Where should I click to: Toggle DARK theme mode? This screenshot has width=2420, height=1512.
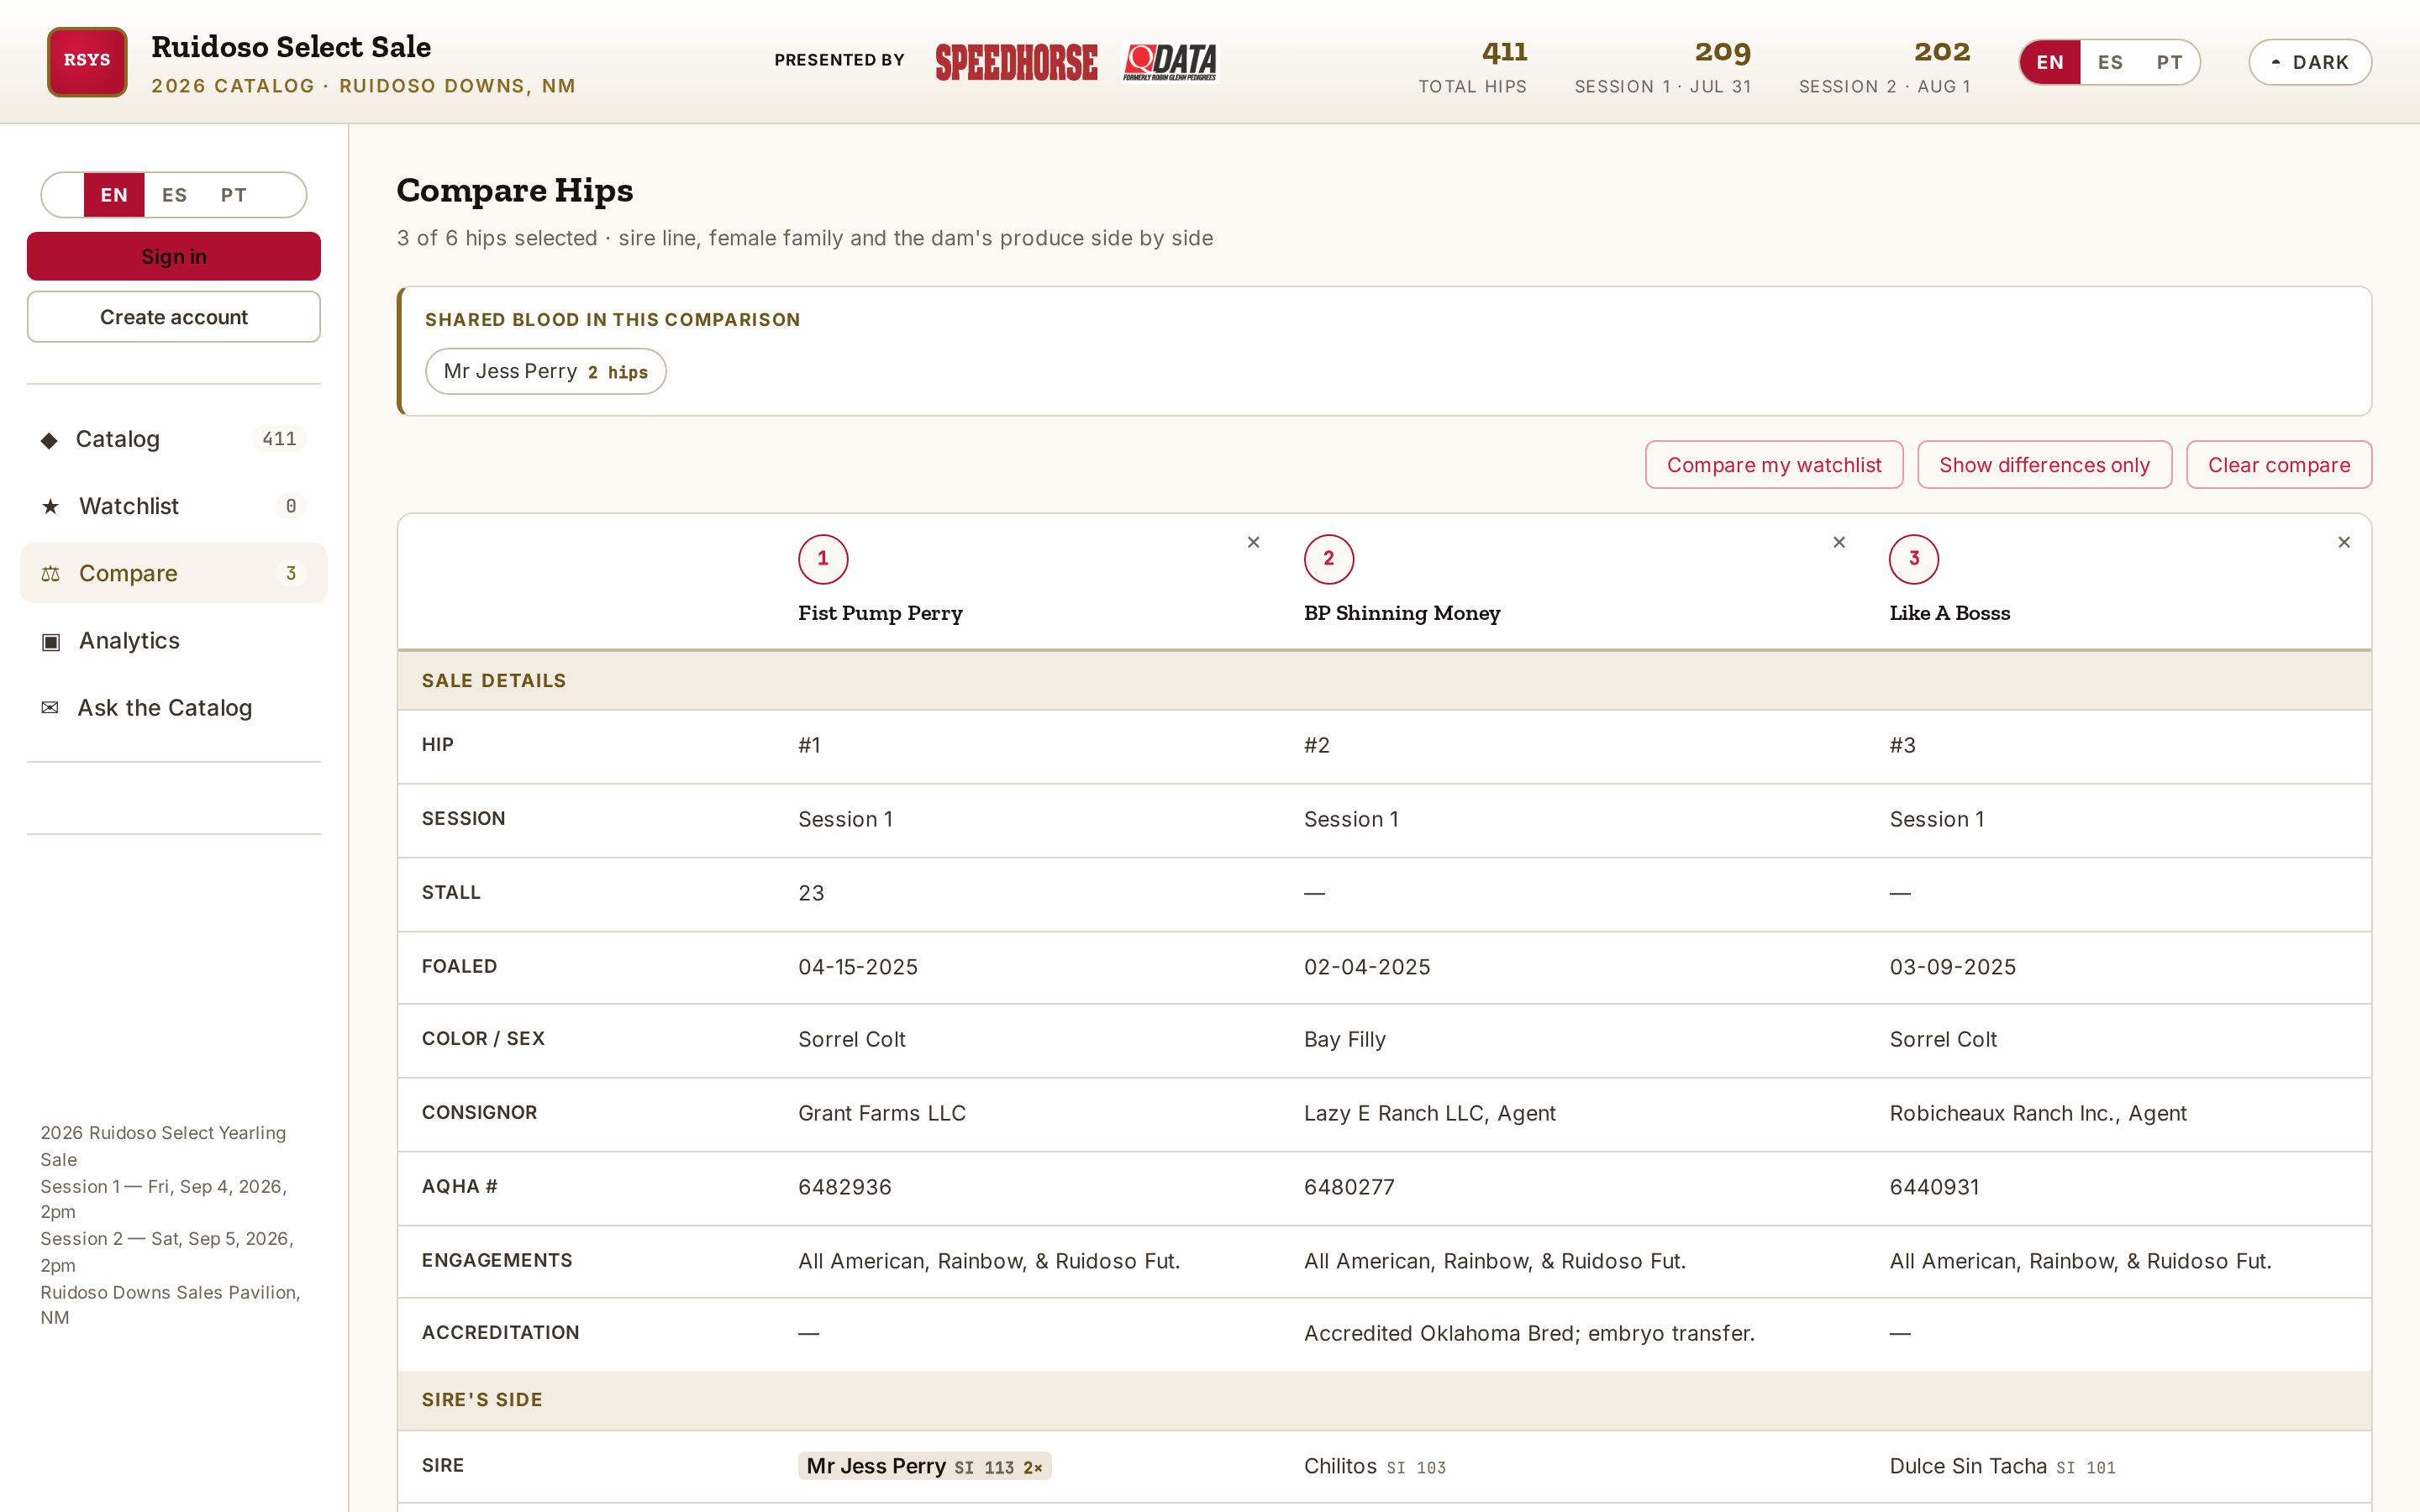pos(2310,62)
